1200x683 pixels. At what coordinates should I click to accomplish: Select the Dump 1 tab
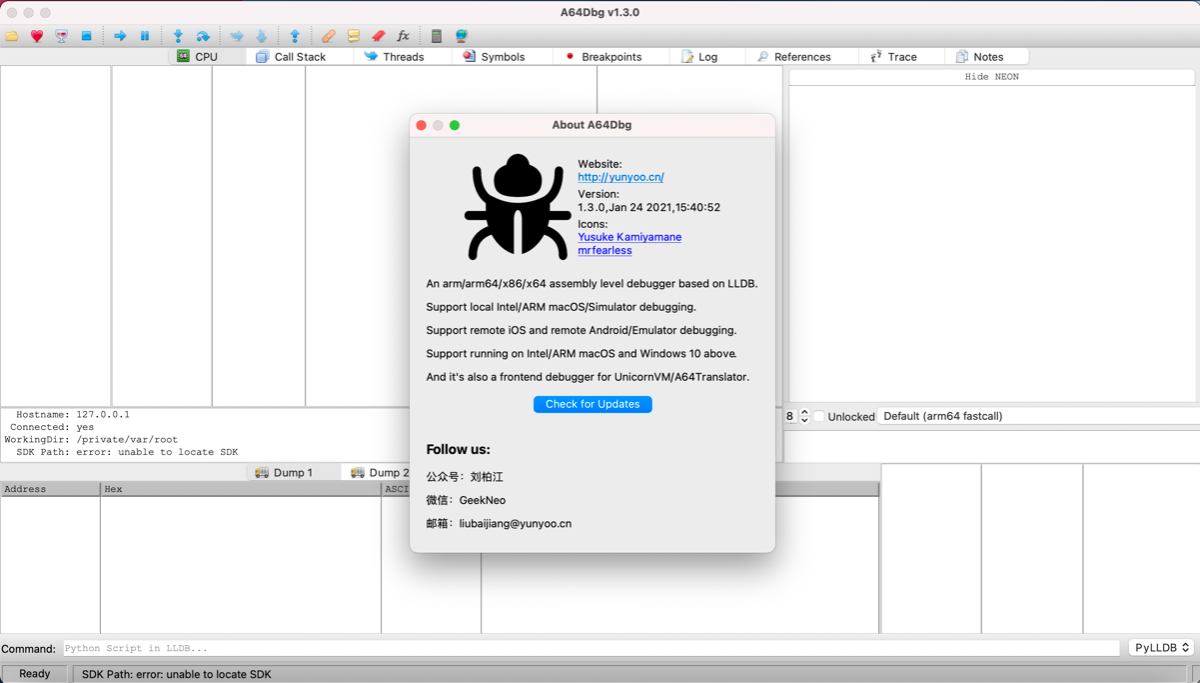293,472
